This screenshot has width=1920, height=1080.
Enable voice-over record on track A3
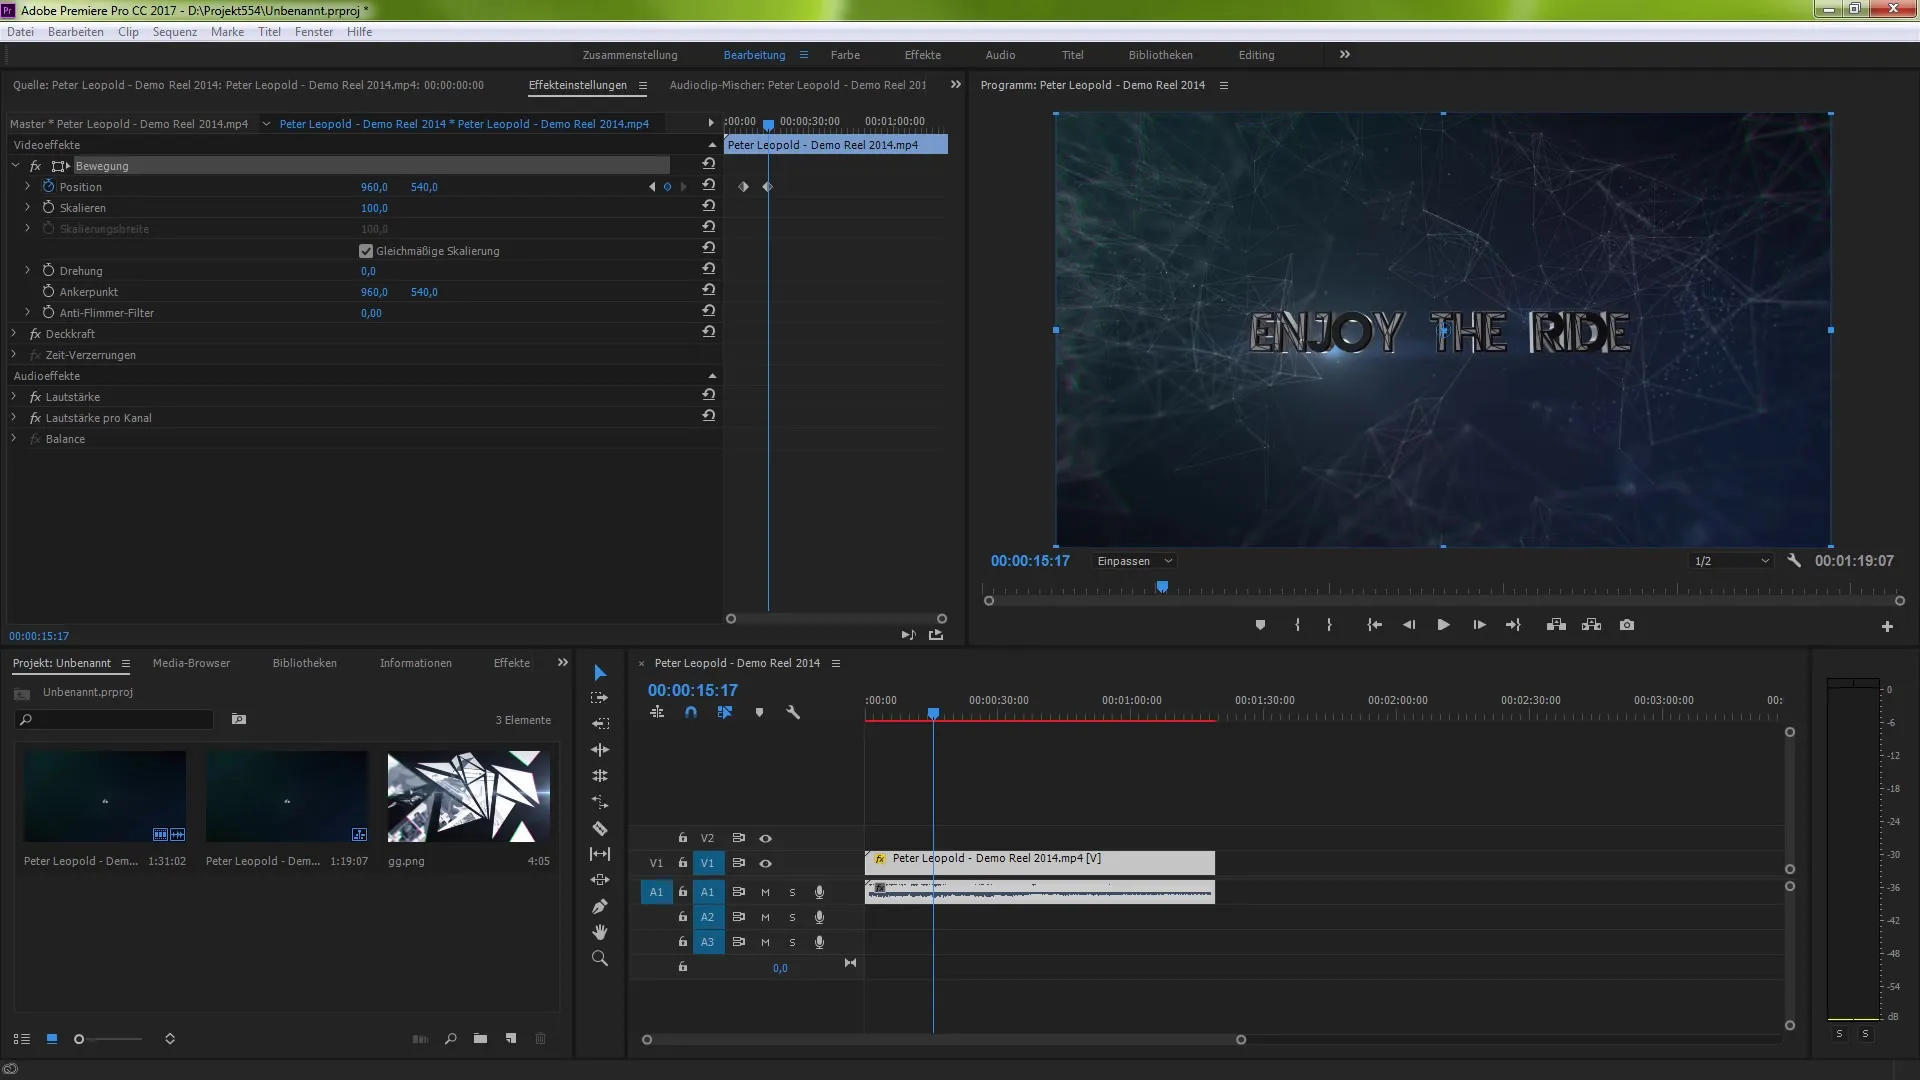(819, 942)
